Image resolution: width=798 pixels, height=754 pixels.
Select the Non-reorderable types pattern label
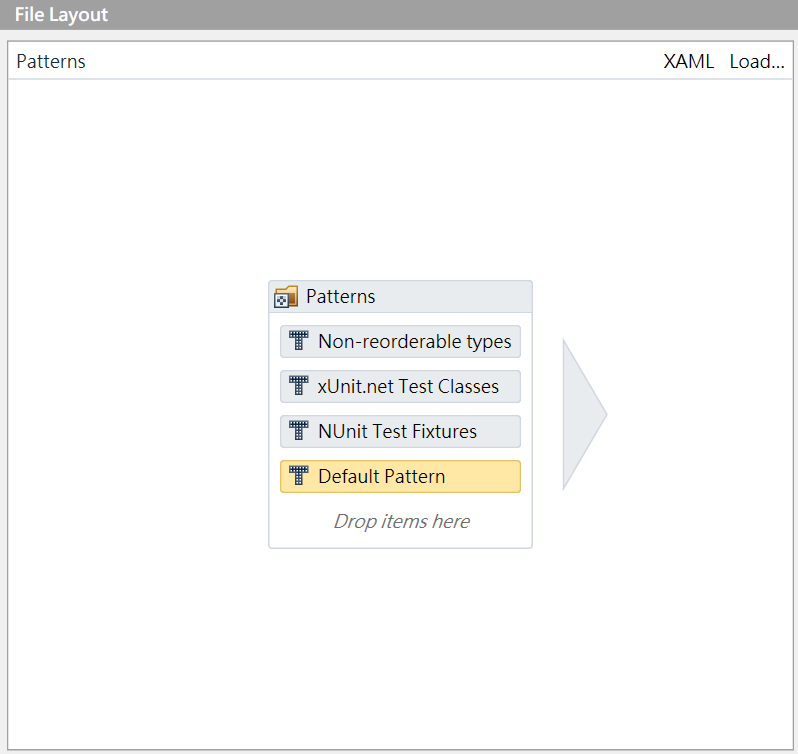(414, 341)
